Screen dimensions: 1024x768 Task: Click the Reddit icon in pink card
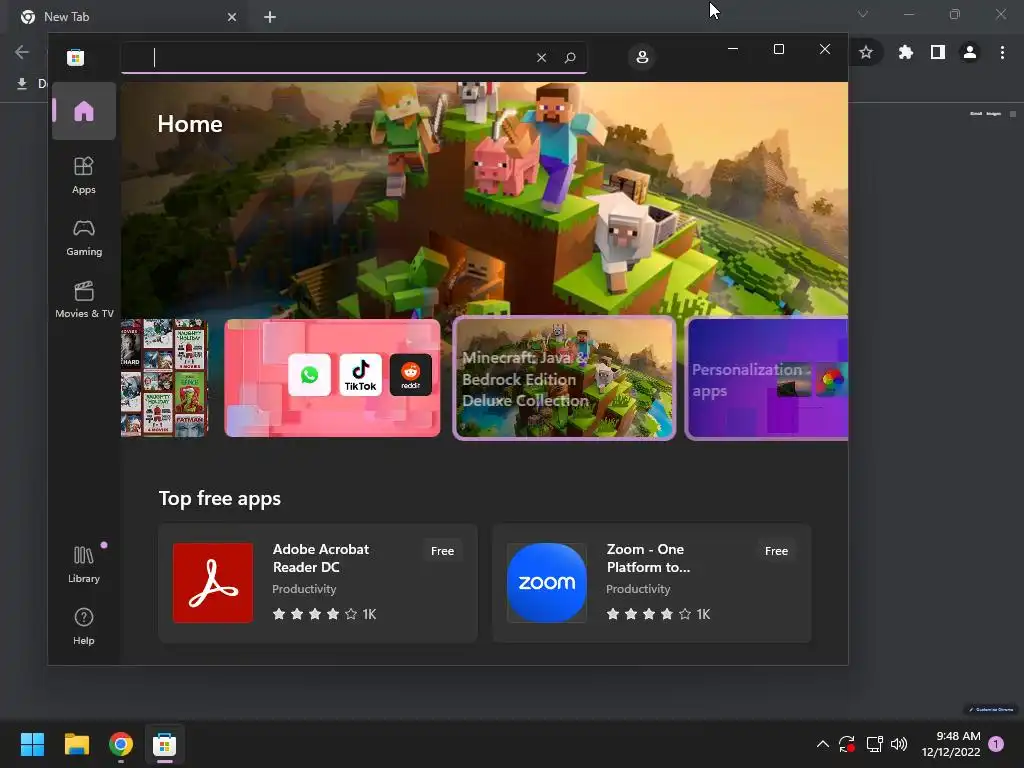pos(410,375)
